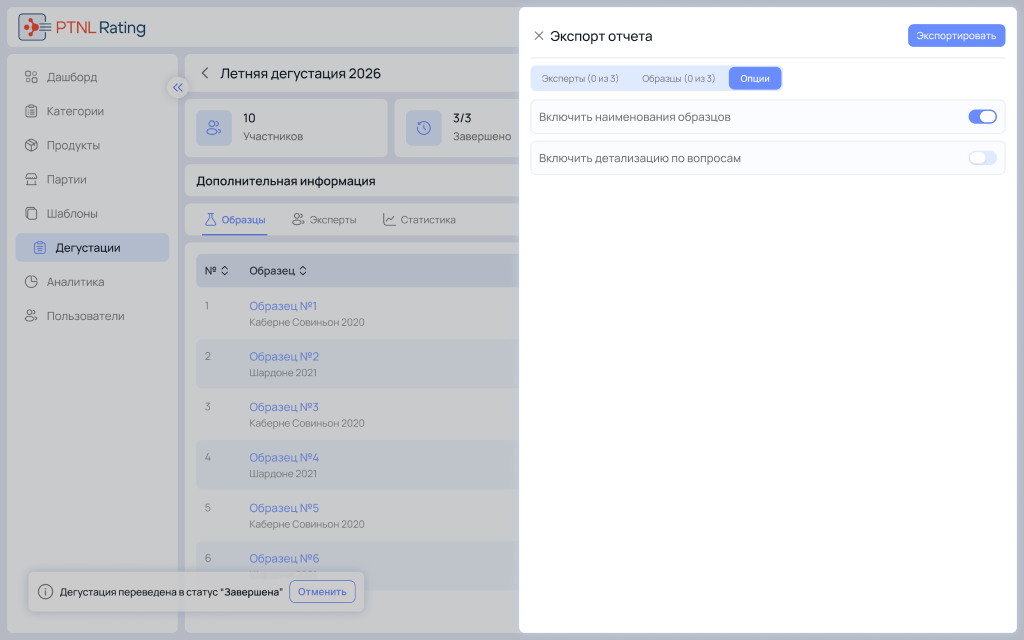
Task: Switch to Образцы (0 из 3) export tab
Action: coord(679,78)
